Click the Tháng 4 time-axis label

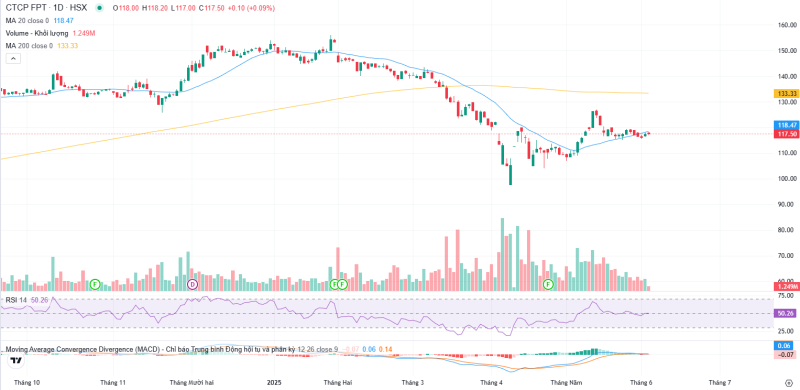[491, 382]
